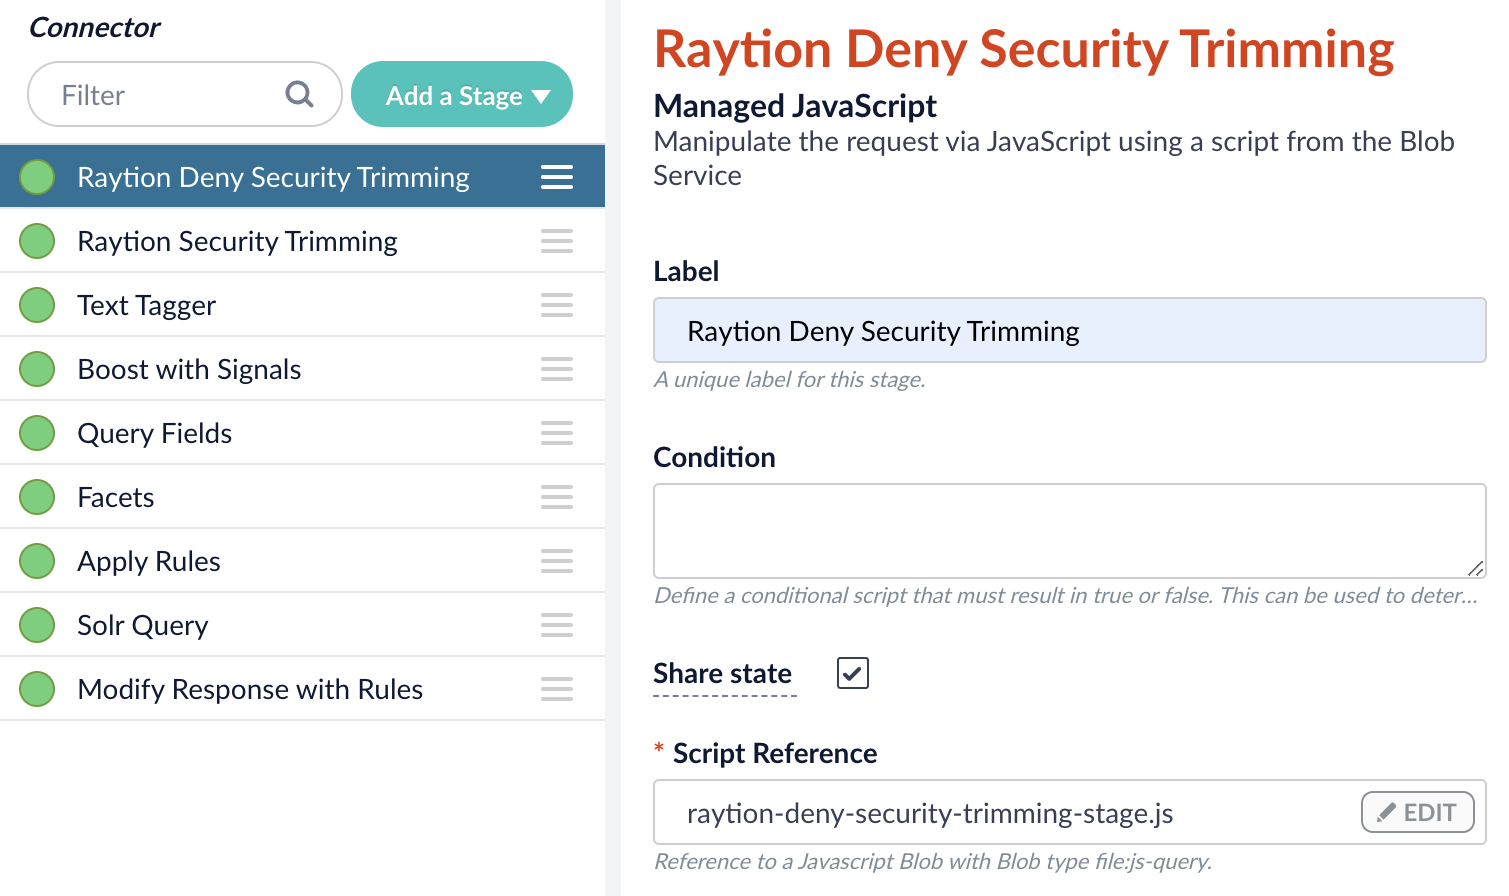Viewport: 1509px width, 896px height.
Task: Switch to the Raytion Security Trimming stage
Action: pyautogui.click(x=237, y=240)
